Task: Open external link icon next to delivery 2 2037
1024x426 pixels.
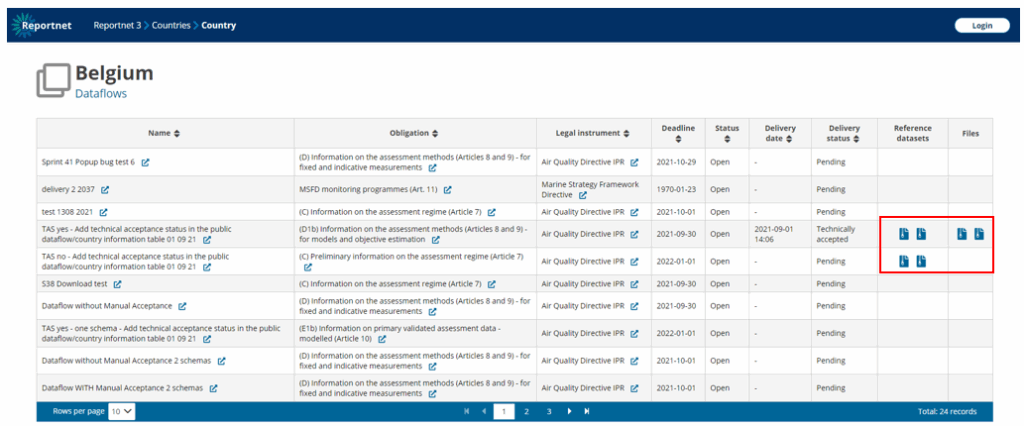Action: (105, 189)
